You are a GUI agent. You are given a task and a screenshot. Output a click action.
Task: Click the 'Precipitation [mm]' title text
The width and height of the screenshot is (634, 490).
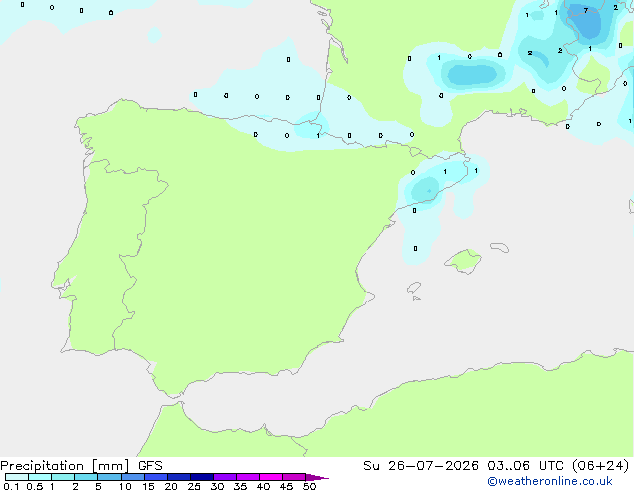click(x=65, y=466)
